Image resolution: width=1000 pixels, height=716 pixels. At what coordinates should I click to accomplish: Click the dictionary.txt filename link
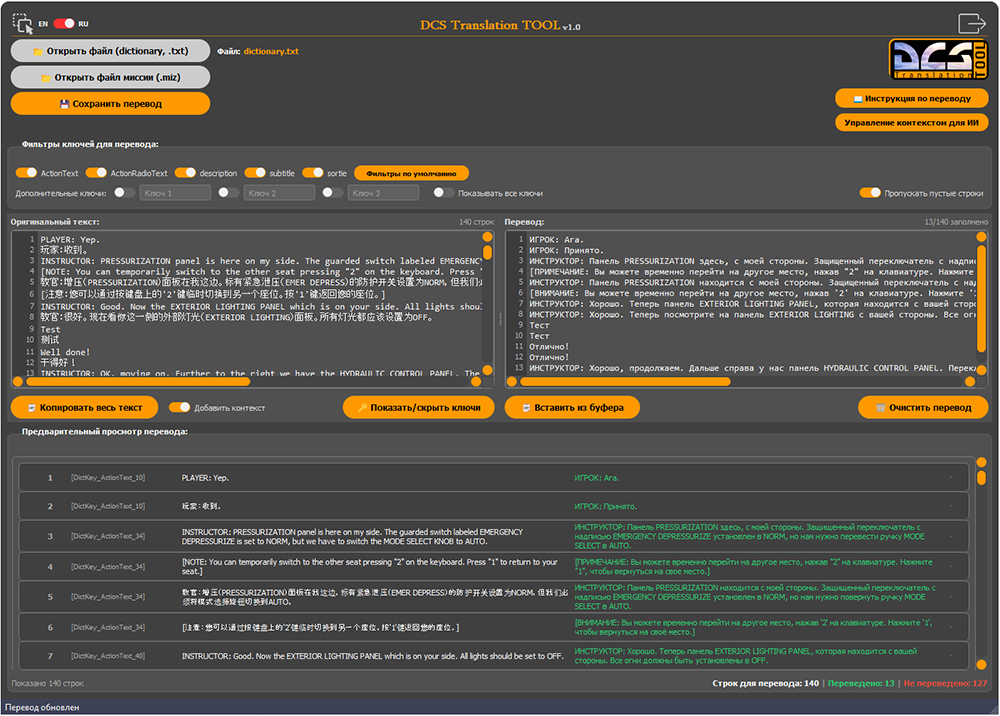(270, 50)
